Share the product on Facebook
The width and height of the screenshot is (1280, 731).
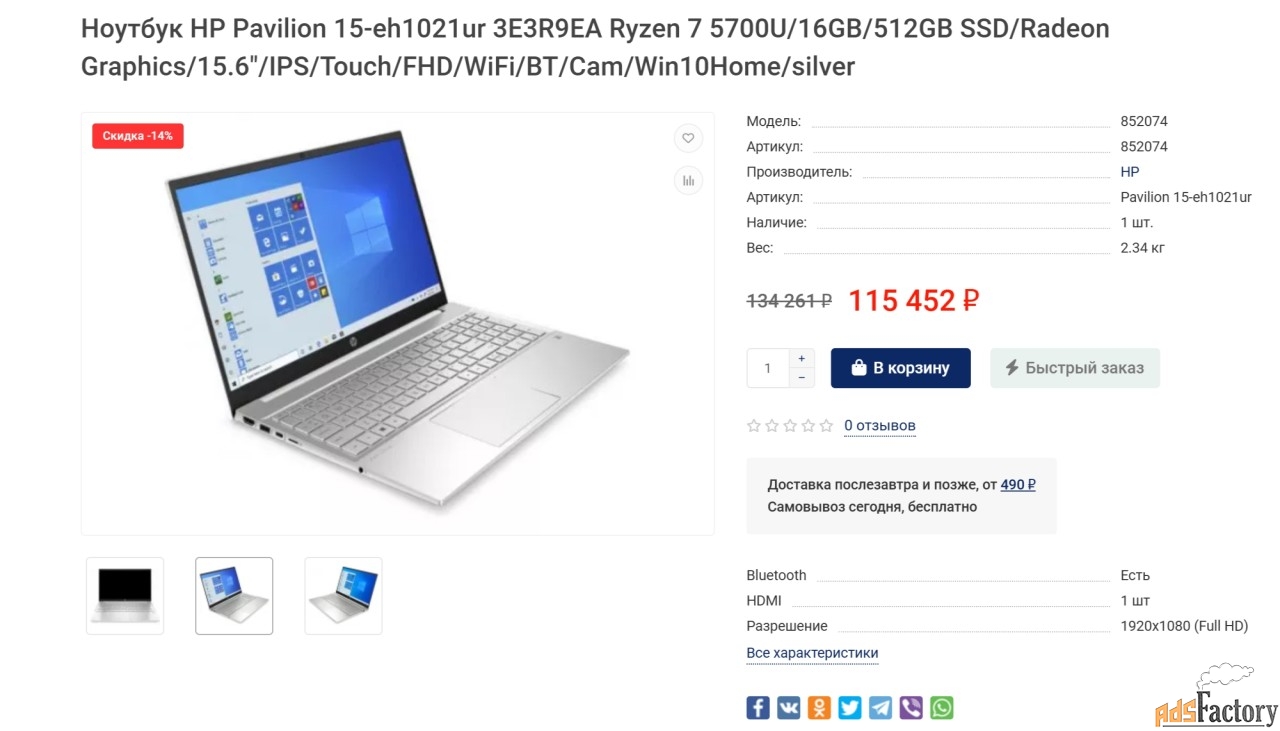tap(758, 708)
